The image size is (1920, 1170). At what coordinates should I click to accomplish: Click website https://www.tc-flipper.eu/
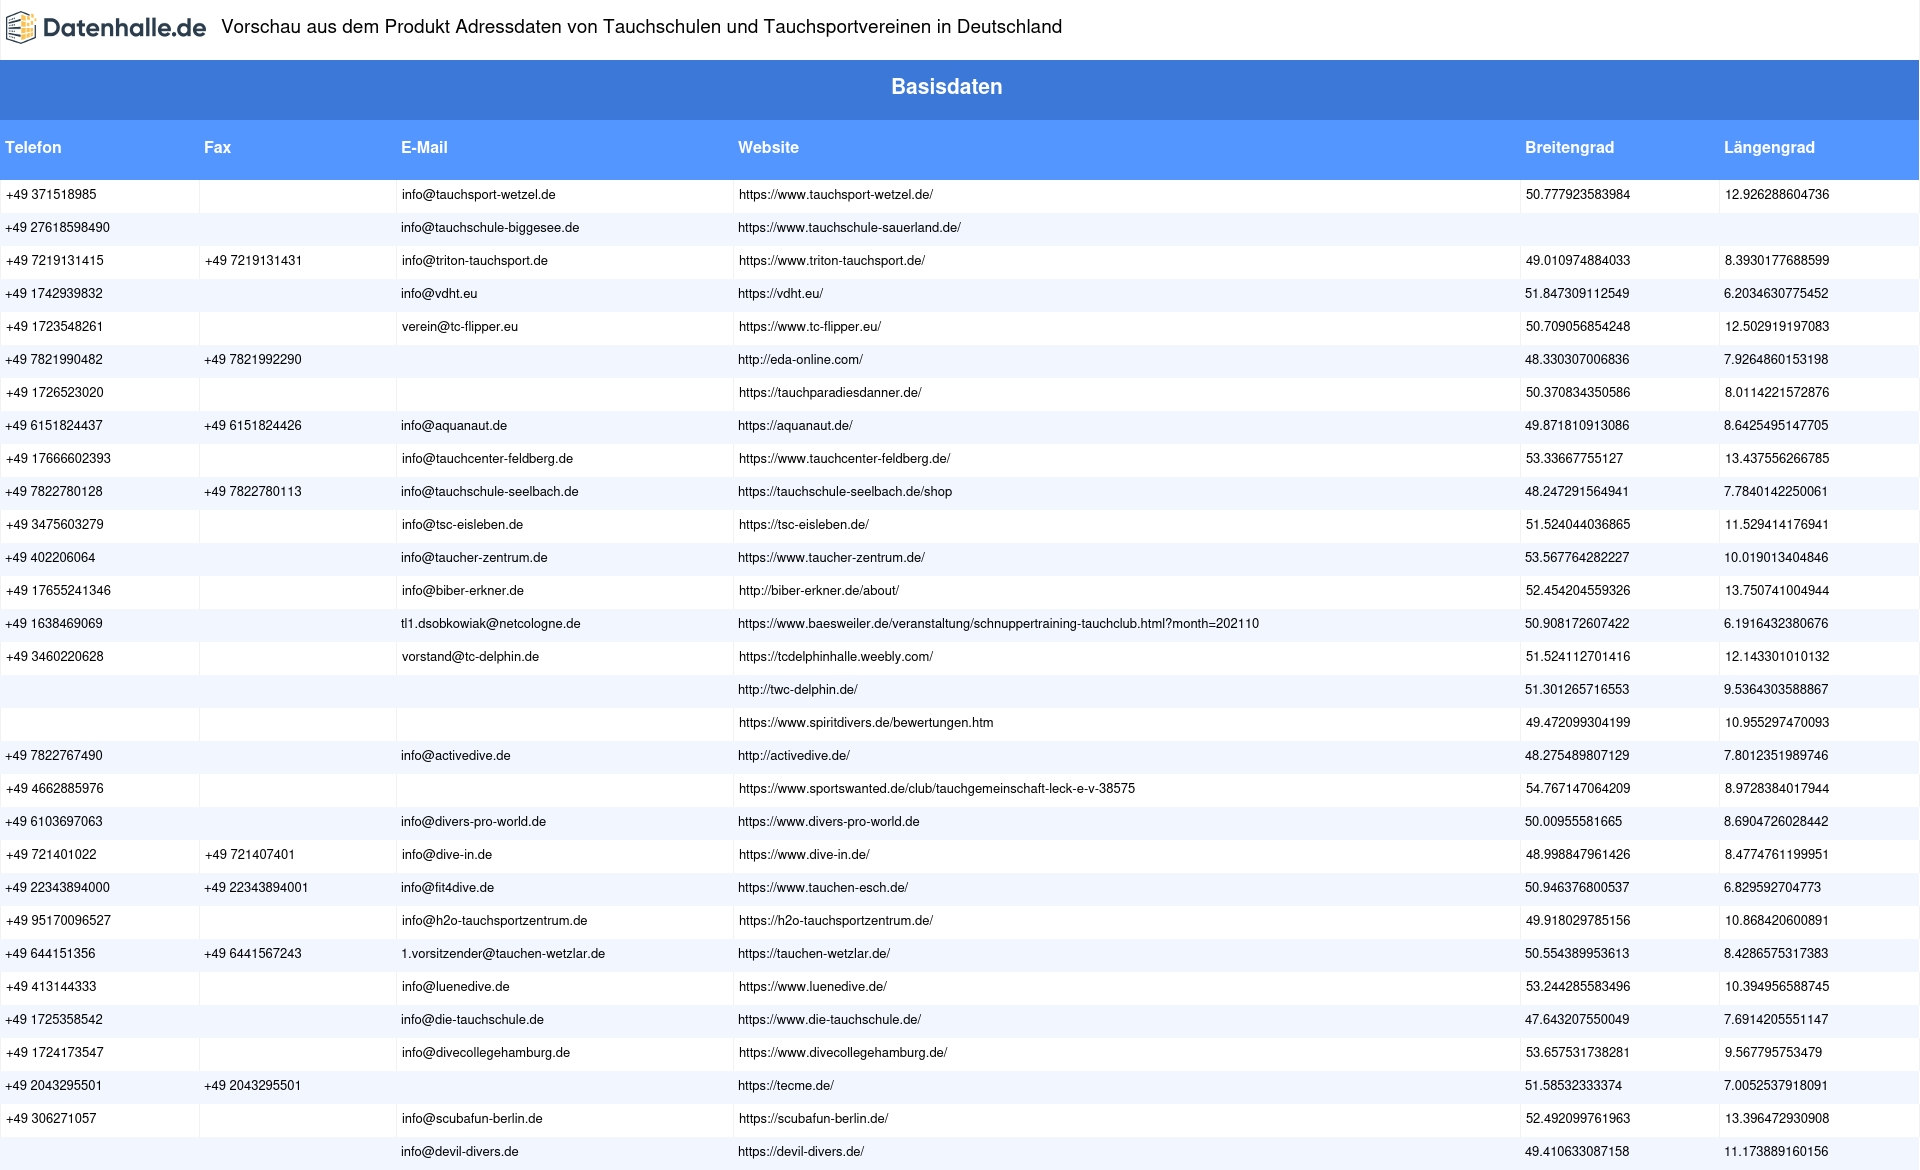click(810, 327)
